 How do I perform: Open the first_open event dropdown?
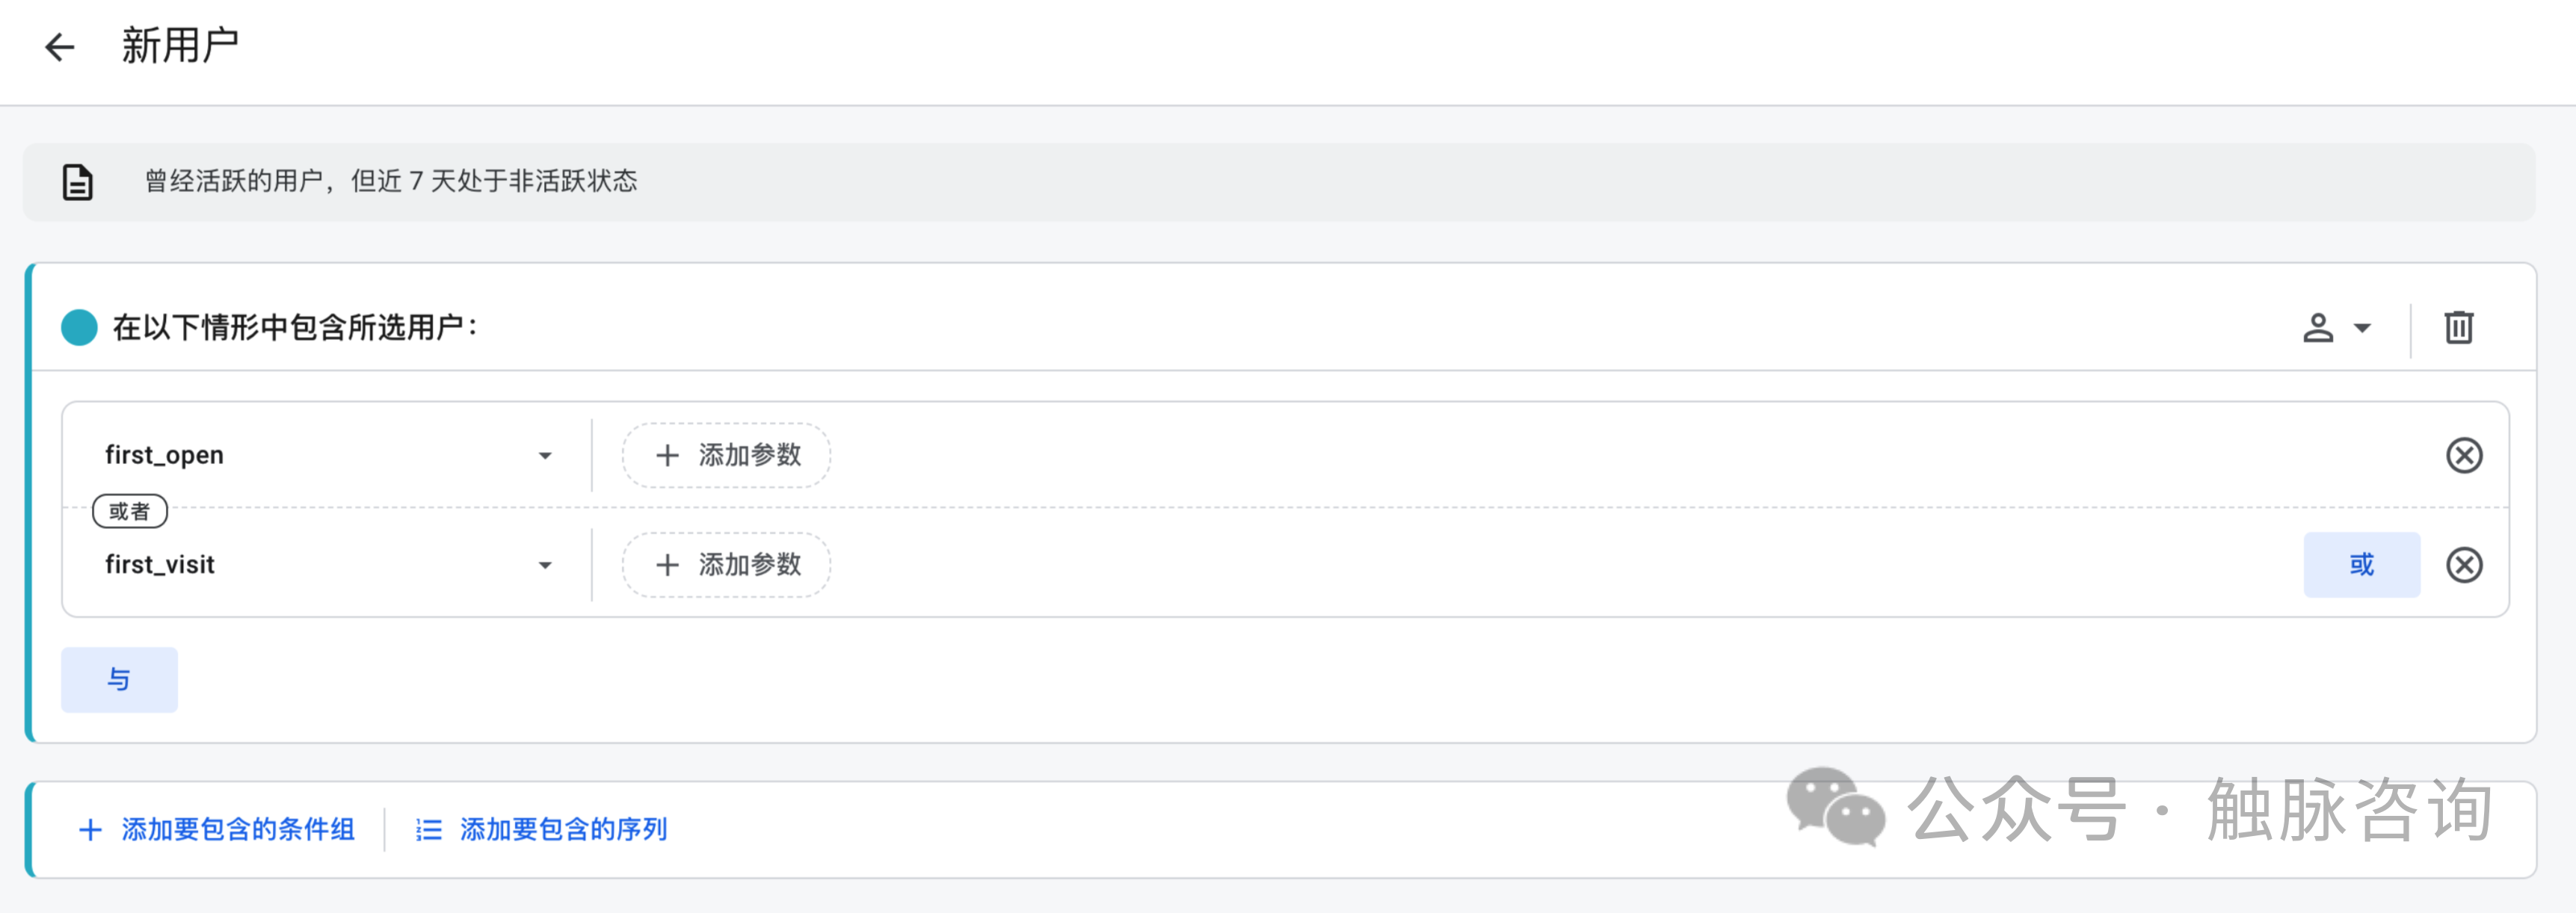click(x=544, y=456)
